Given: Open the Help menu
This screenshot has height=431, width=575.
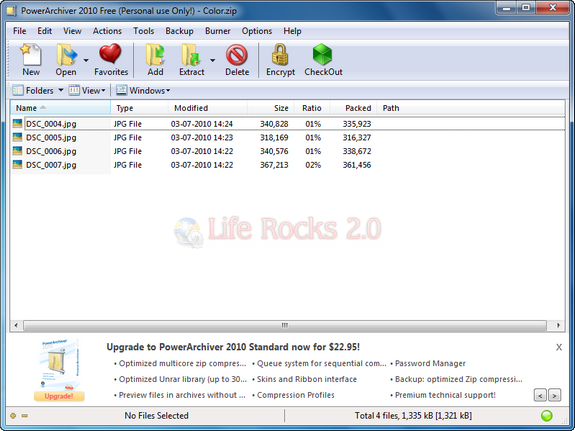Looking at the screenshot, I should pyautogui.click(x=292, y=31).
